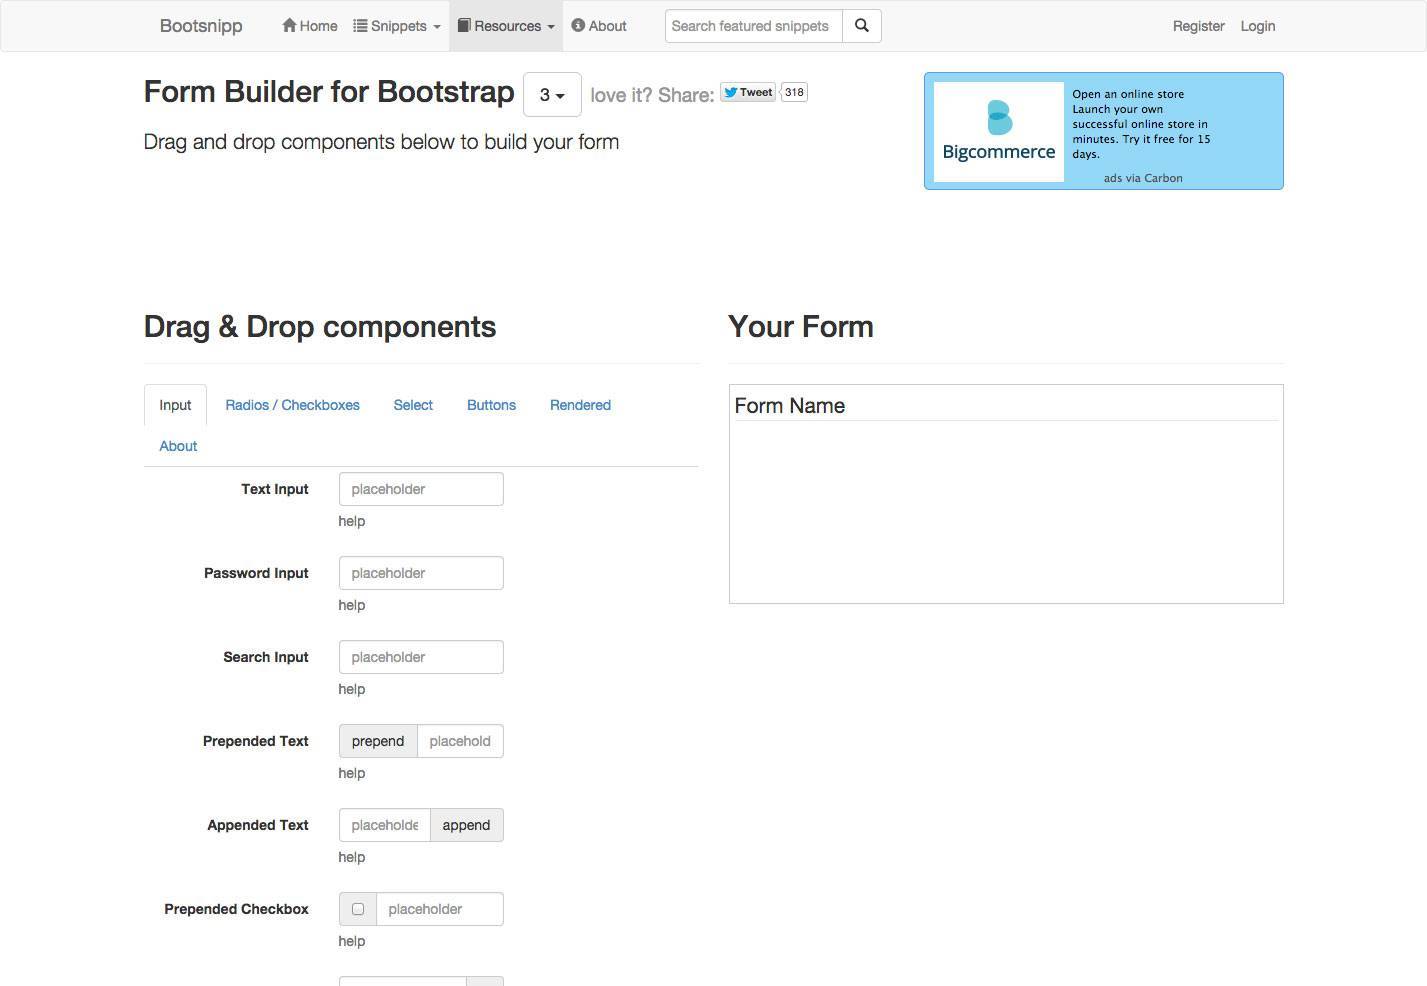Click the Text Input placeholder field
The width and height of the screenshot is (1427, 986).
click(421, 489)
